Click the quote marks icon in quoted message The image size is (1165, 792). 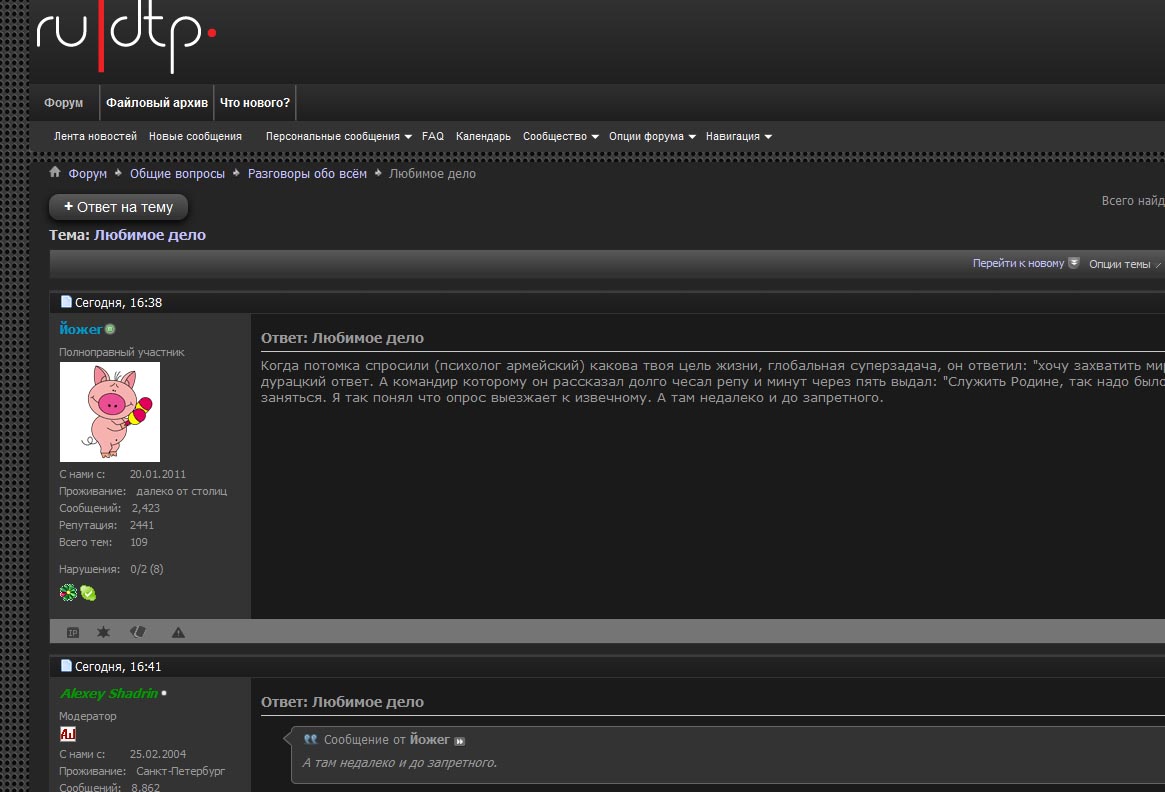point(311,739)
